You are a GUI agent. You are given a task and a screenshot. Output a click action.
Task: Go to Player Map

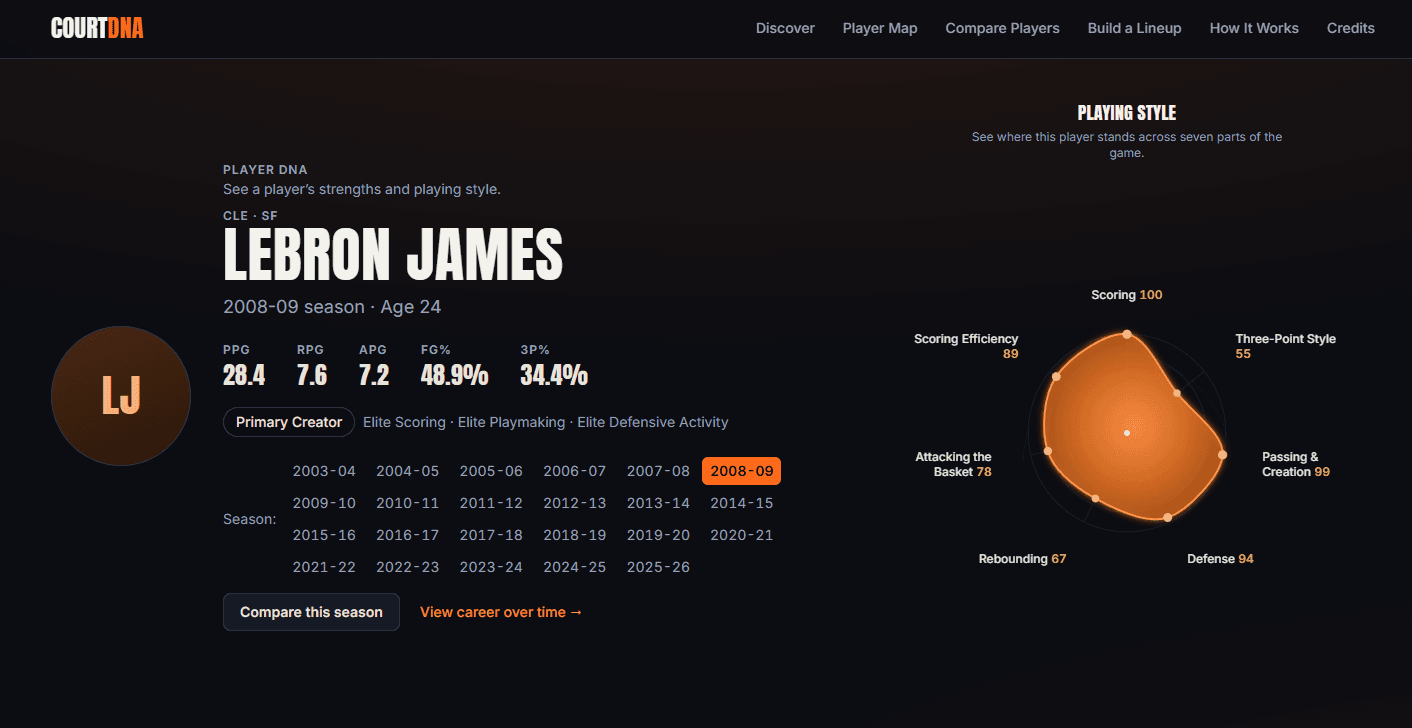pos(880,28)
